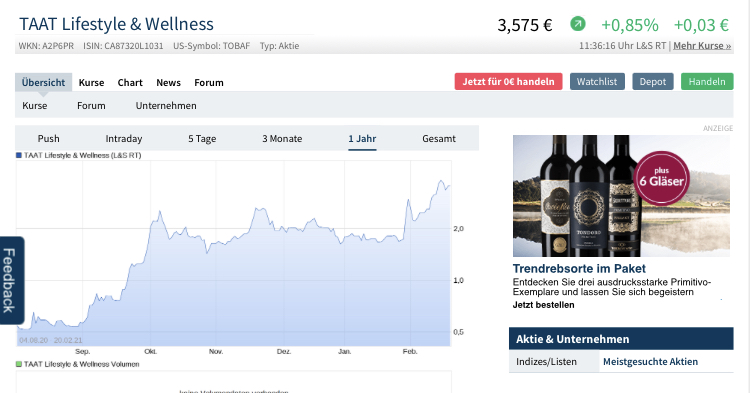Show the Gesamt chart range

tap(439, 139)
